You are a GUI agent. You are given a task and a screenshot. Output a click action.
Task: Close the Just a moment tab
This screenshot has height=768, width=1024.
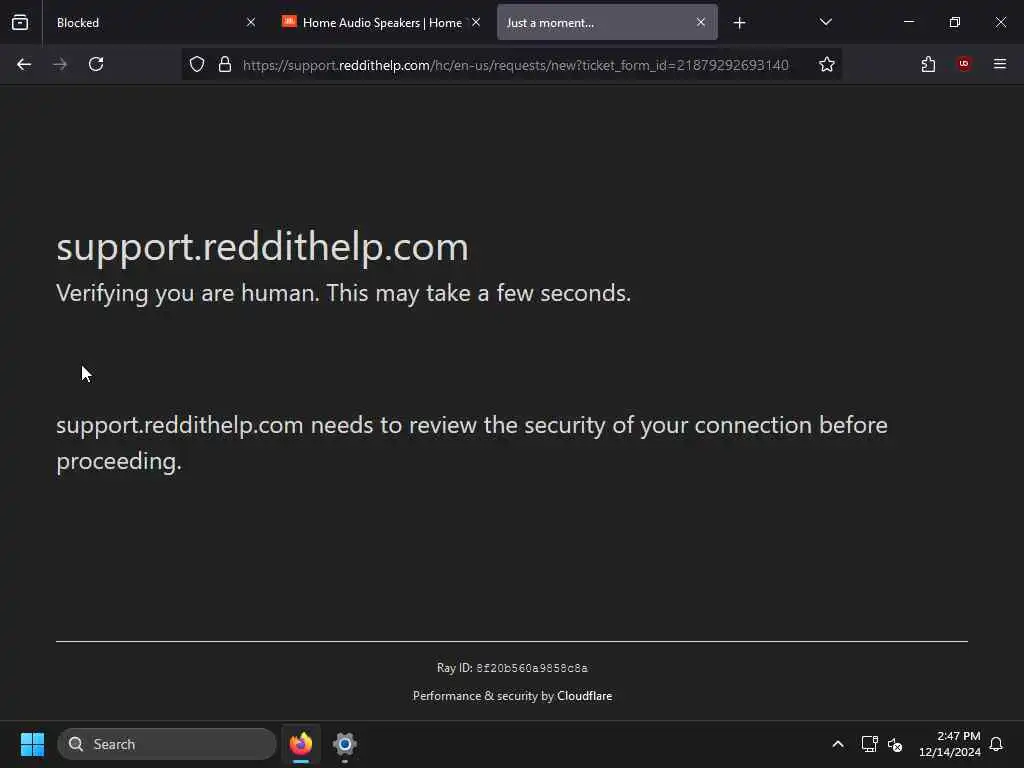tap(701, 22)
